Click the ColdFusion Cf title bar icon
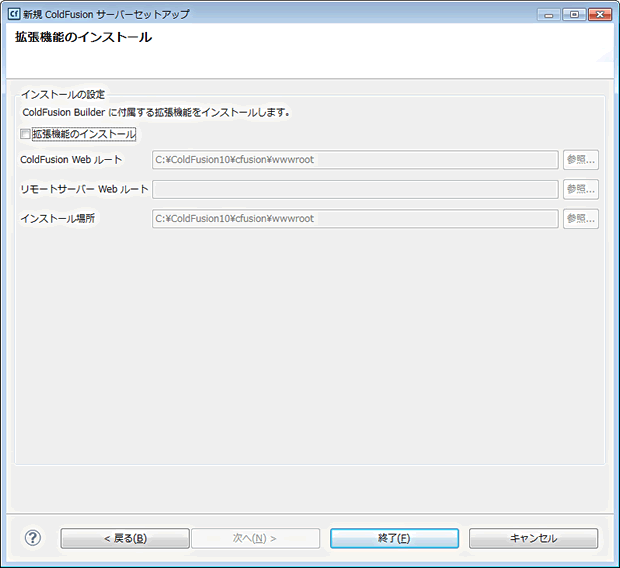This screenshot has height=568, width=620. [x=14, y=14]
